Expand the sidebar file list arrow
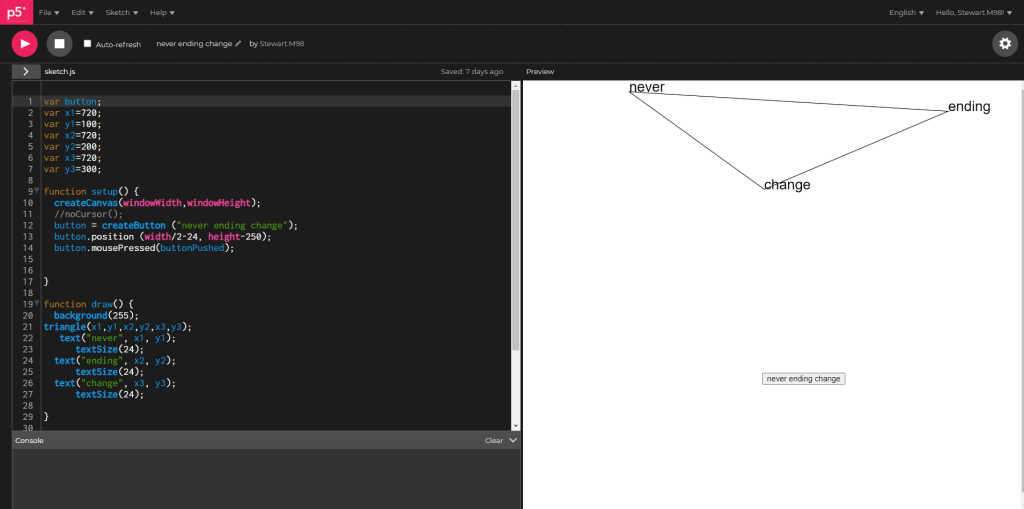The height and width of the screenshot is (509, 1024). (25, 72)
